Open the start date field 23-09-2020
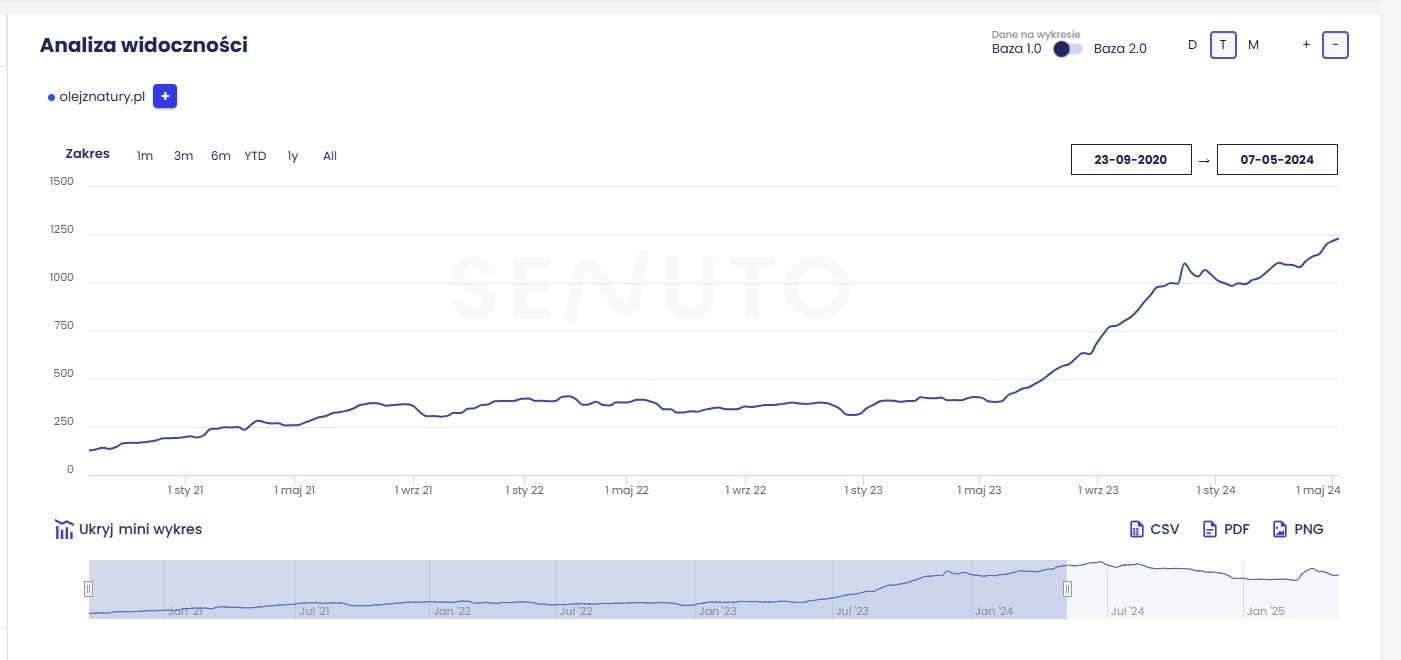The image size is (1401, 660). [x=1131, y=159]
